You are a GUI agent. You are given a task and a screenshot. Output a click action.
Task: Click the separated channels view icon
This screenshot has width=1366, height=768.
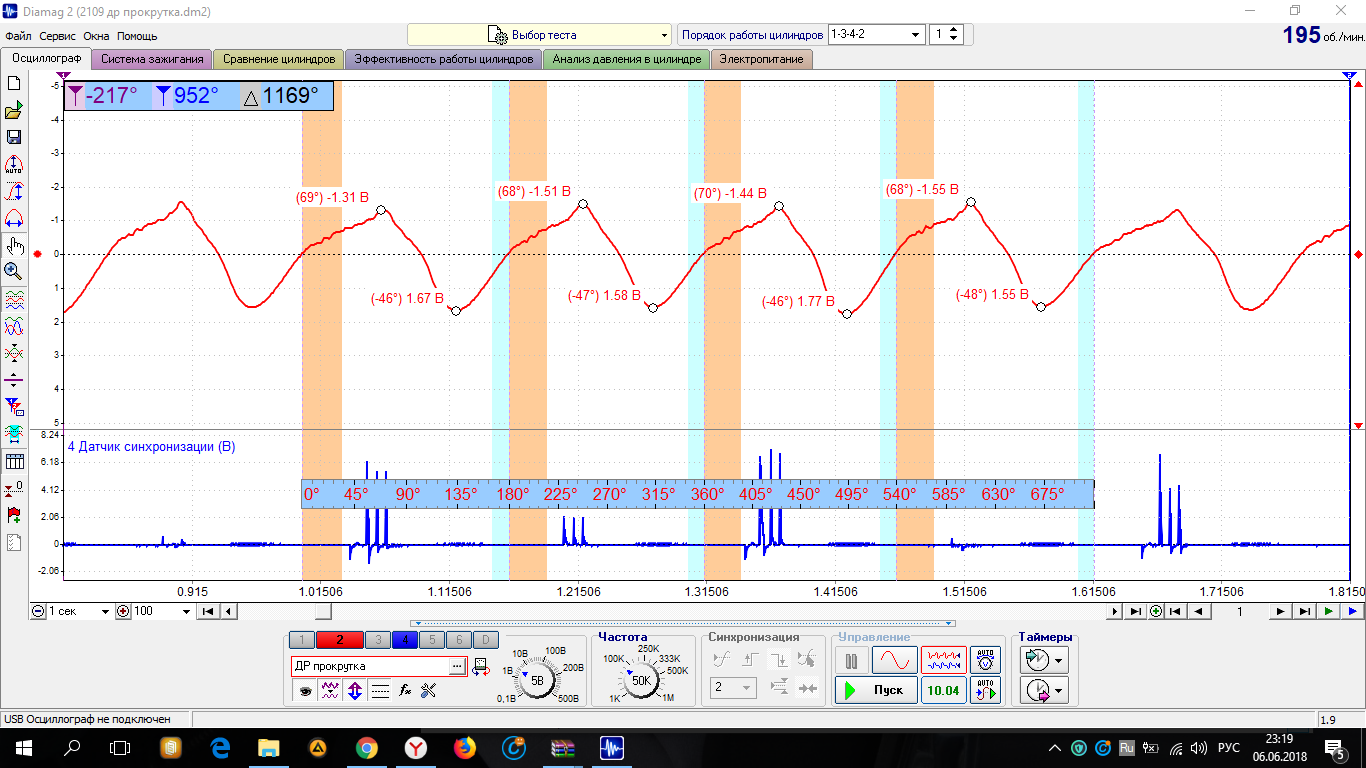click(x=14, y=300)
